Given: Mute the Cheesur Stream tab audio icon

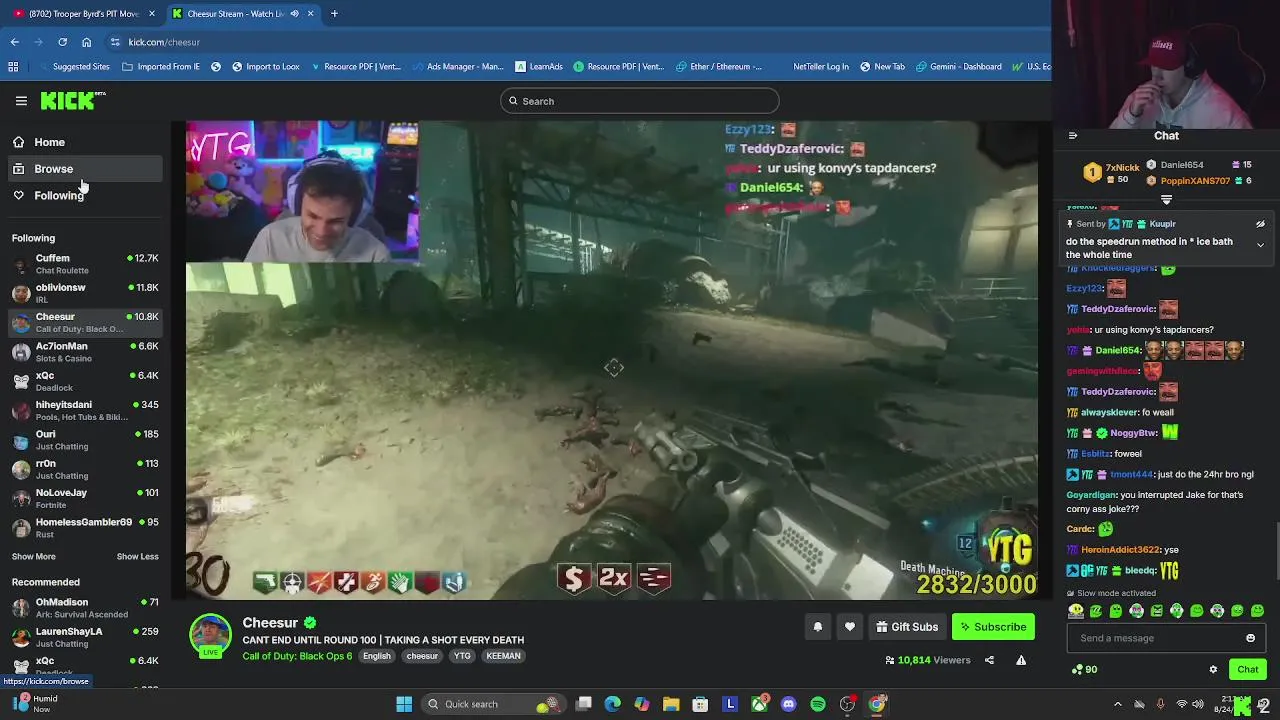Looking at the screenshot, I should tap(294, 14).
